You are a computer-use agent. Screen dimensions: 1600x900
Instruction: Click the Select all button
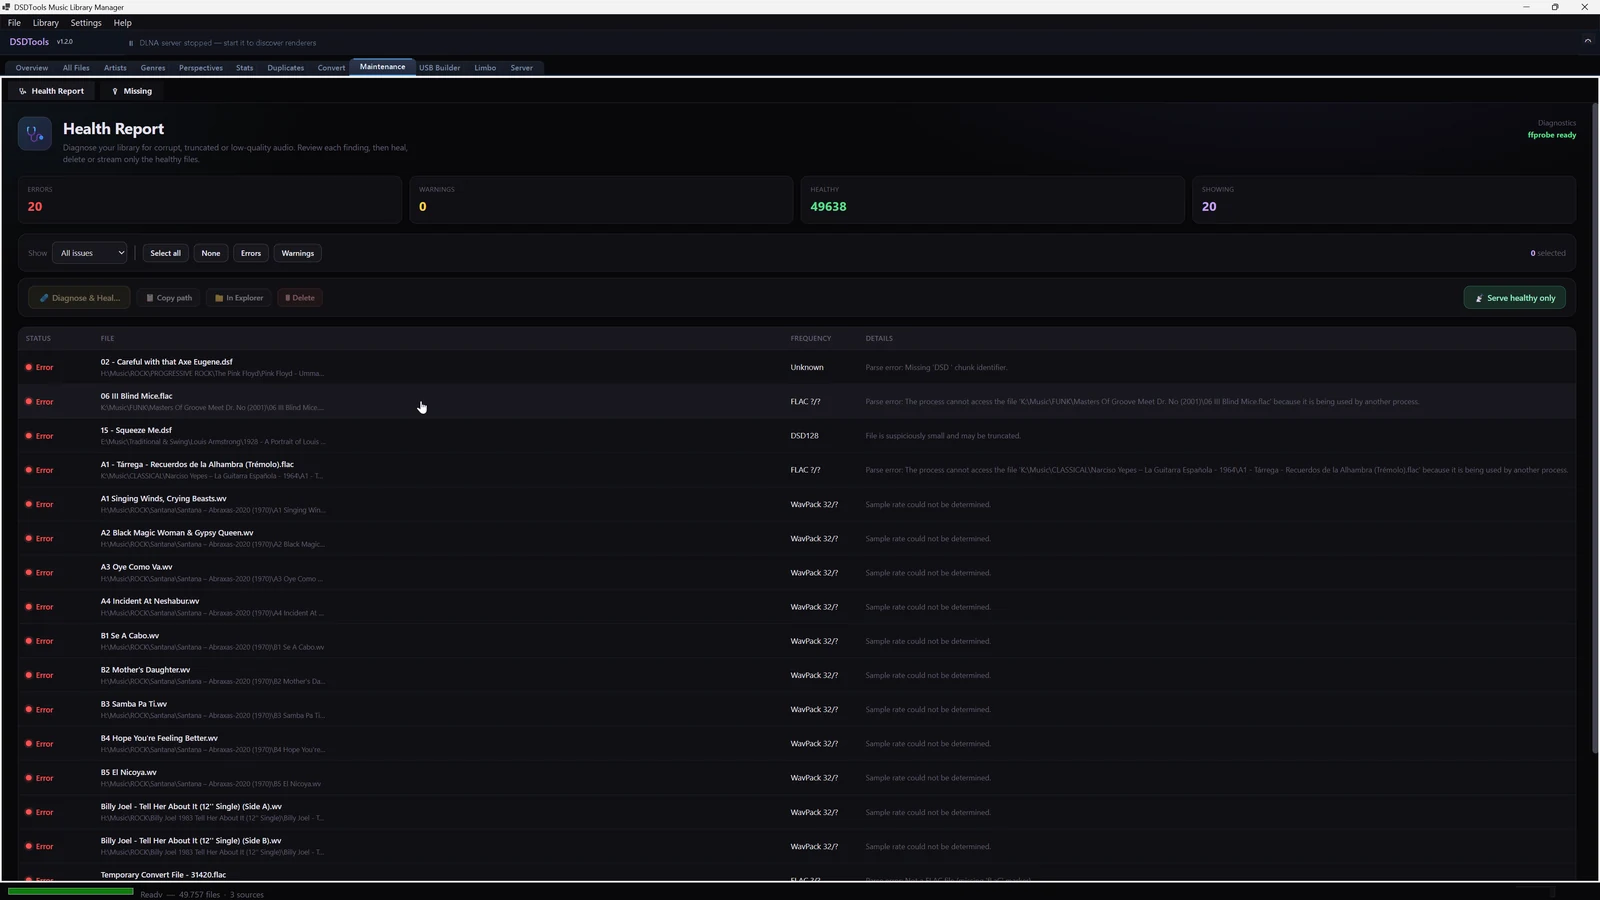166,253
